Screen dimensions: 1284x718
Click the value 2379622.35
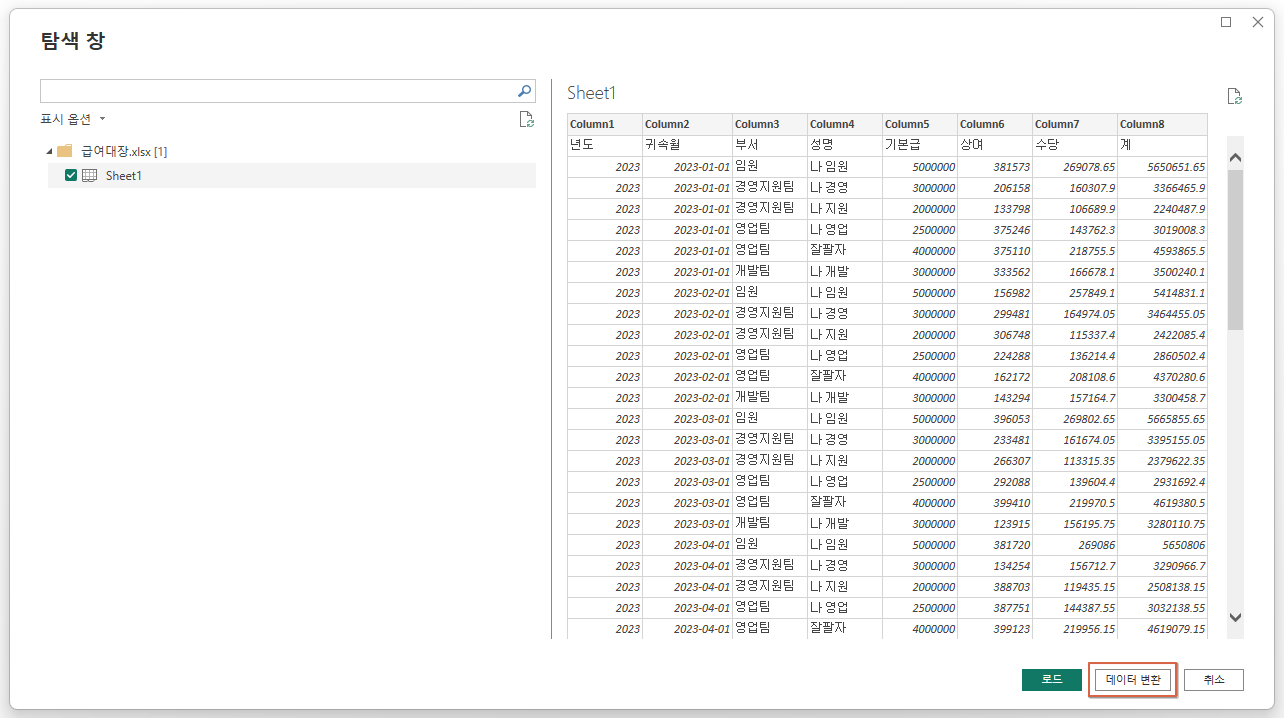(1175, 461)
